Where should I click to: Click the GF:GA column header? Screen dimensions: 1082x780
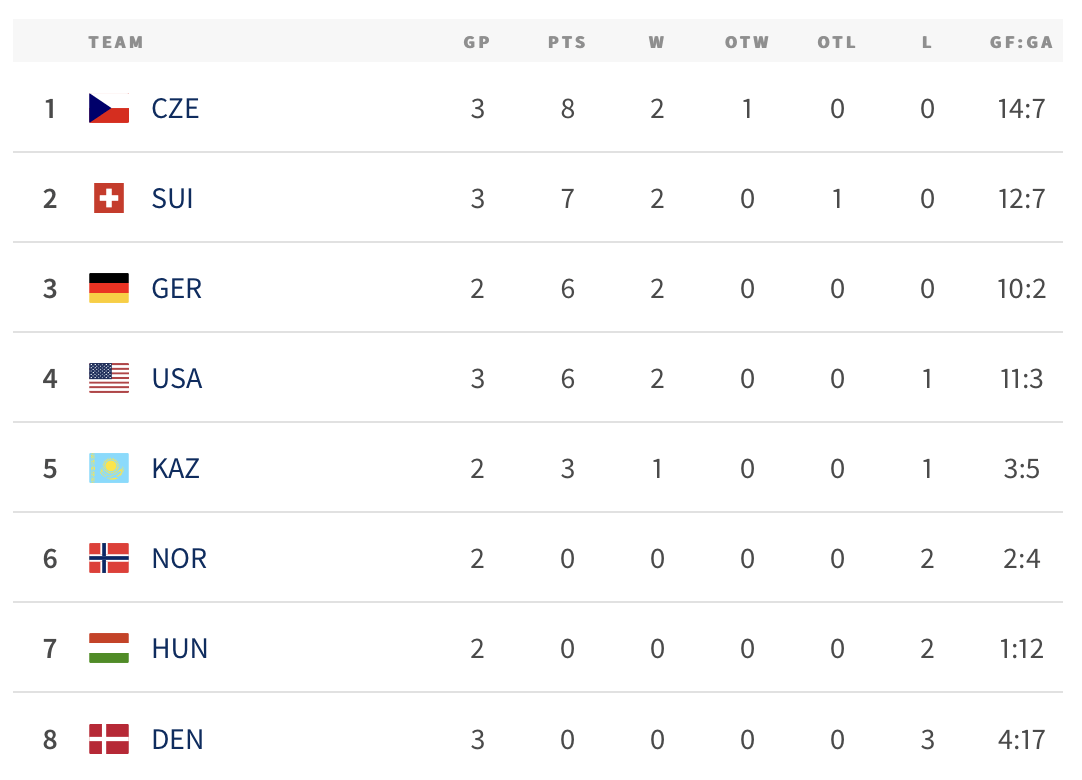tap(1021, 42)
